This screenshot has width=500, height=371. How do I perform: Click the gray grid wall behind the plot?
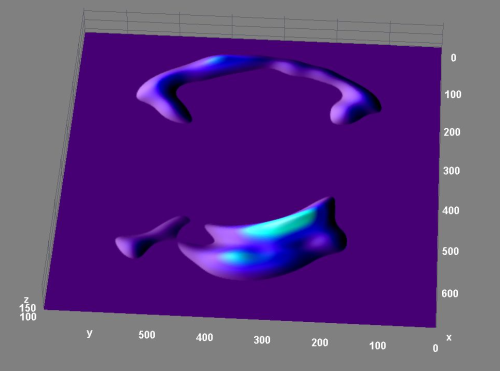[263, 27]
